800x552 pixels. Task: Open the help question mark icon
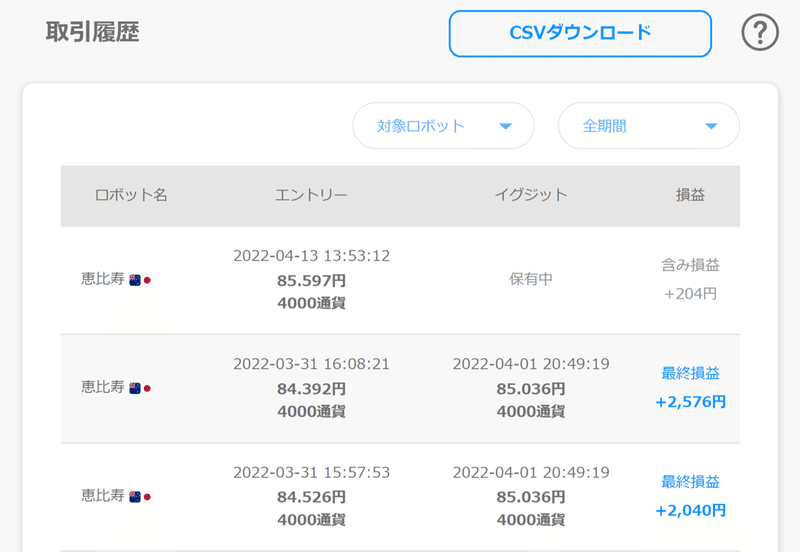tap(760, 33)
